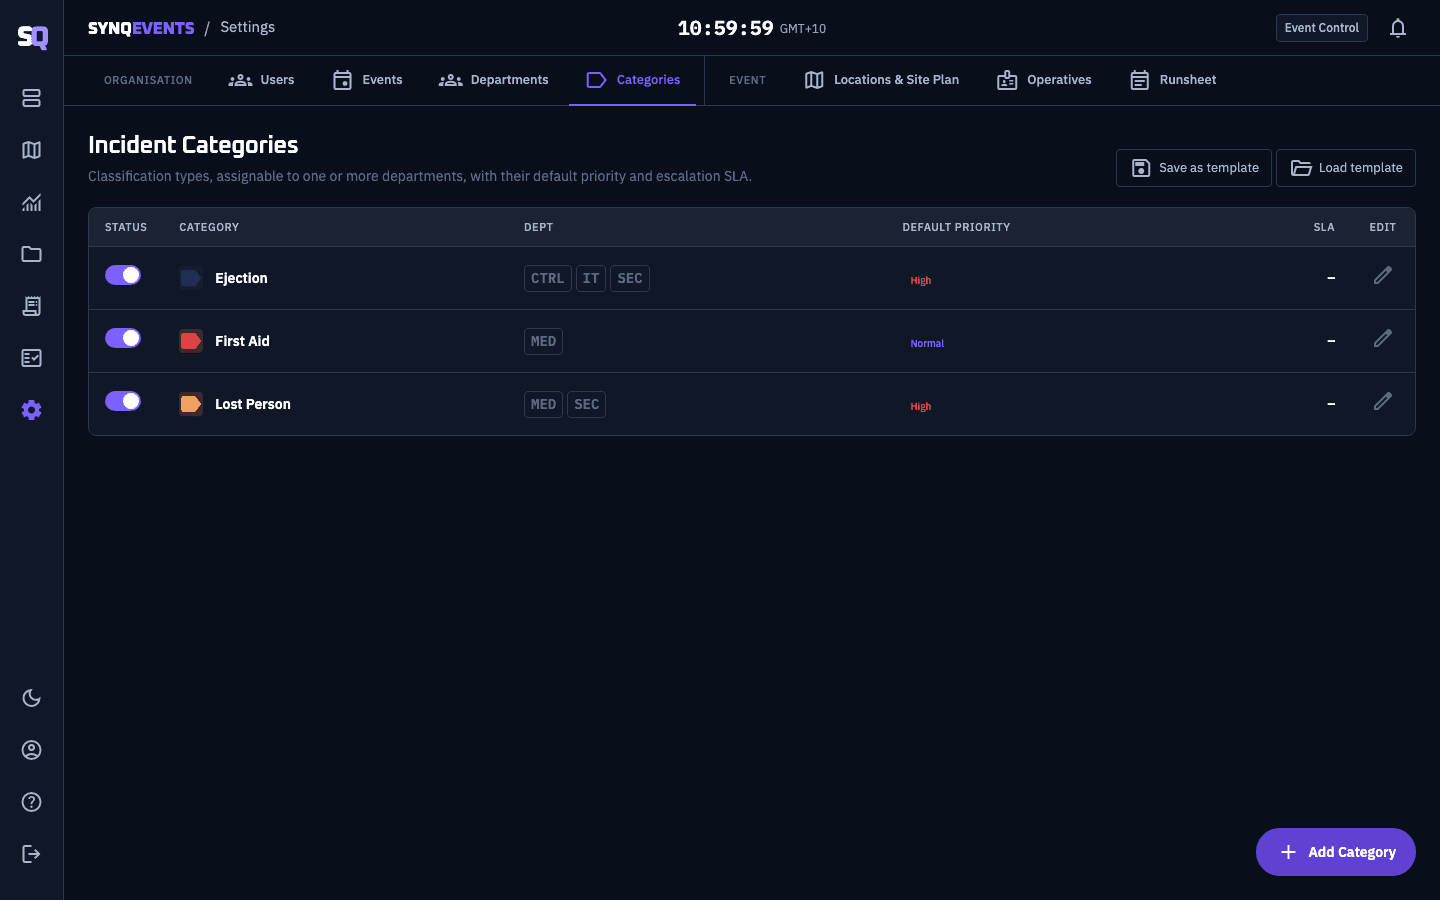The image size is (1440, 900).
Task: Edit the Ejection category pencil icon
Action: 1383,275
